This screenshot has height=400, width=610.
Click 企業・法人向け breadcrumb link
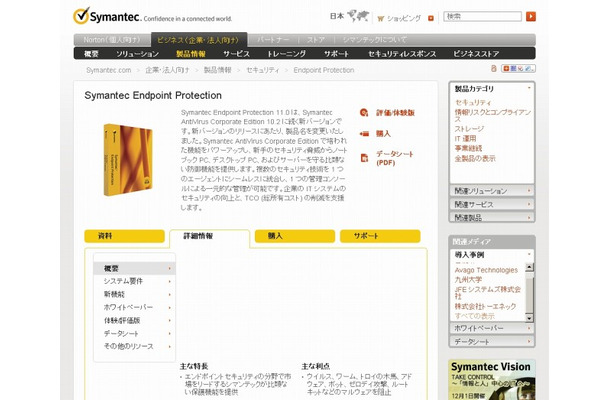tap(167, 70)
